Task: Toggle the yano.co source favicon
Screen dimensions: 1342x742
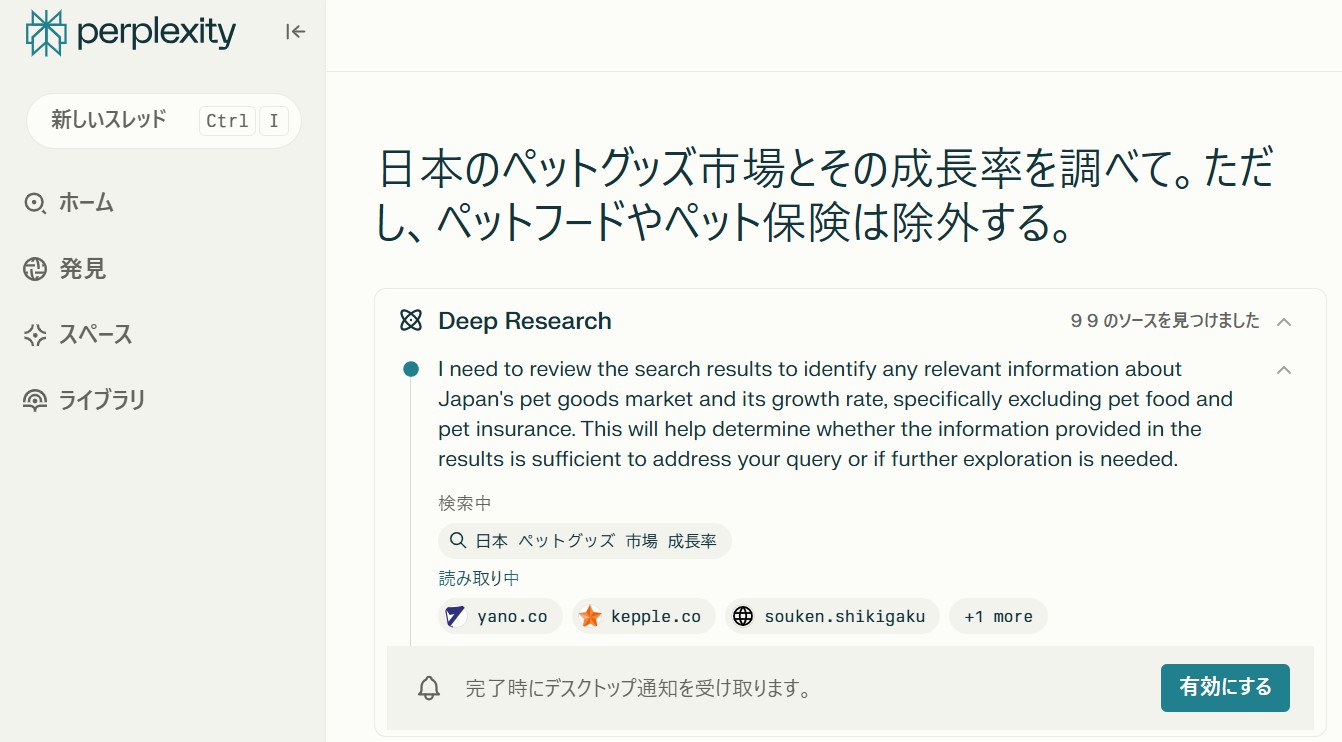Action: [x=454, y=616]
